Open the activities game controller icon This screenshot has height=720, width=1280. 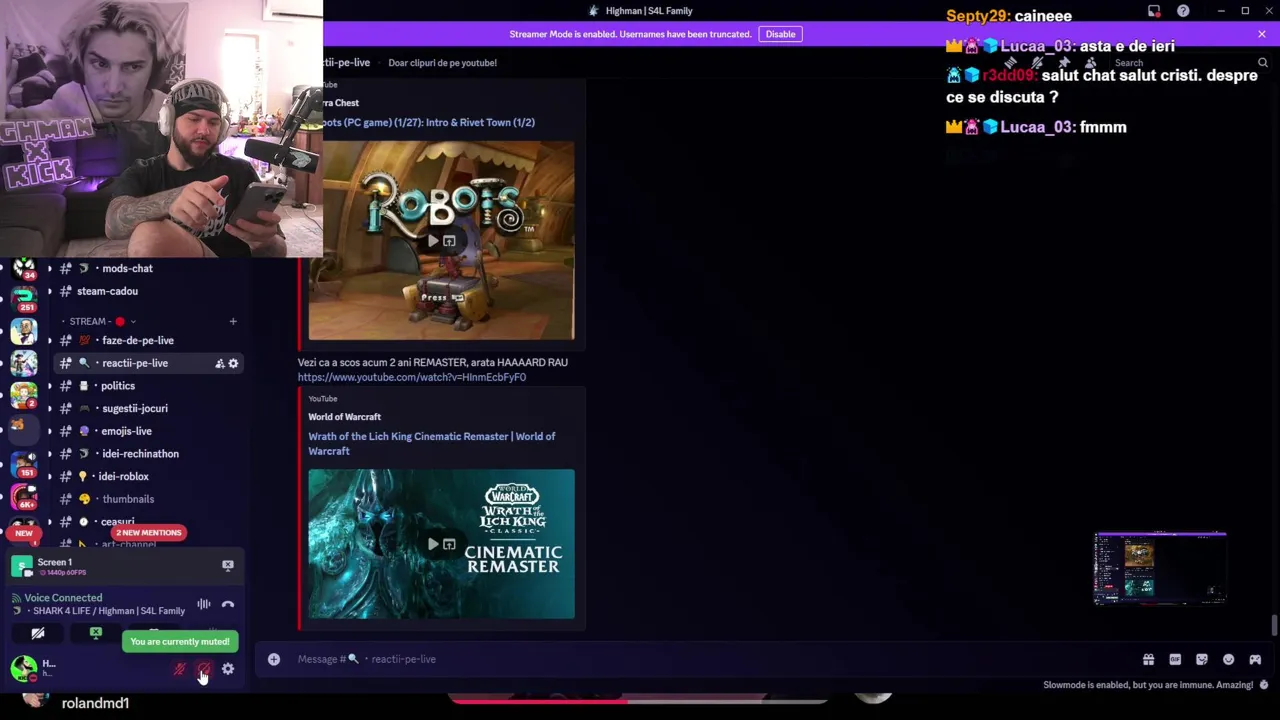pos(1255,660)
